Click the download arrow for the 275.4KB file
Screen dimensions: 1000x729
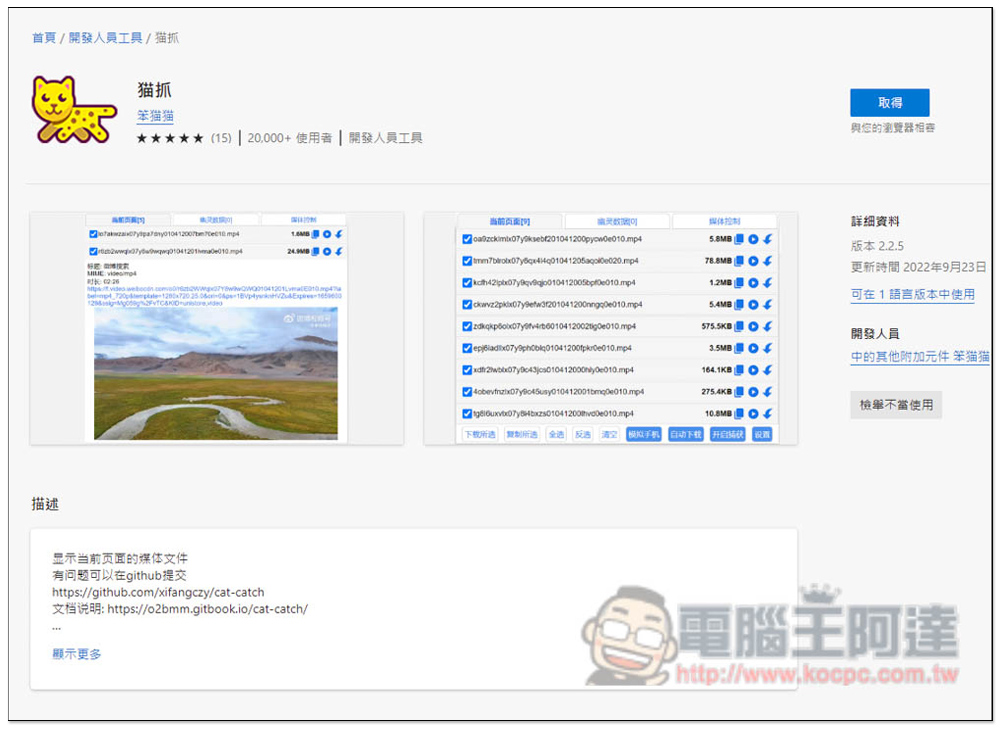point(767,392)
